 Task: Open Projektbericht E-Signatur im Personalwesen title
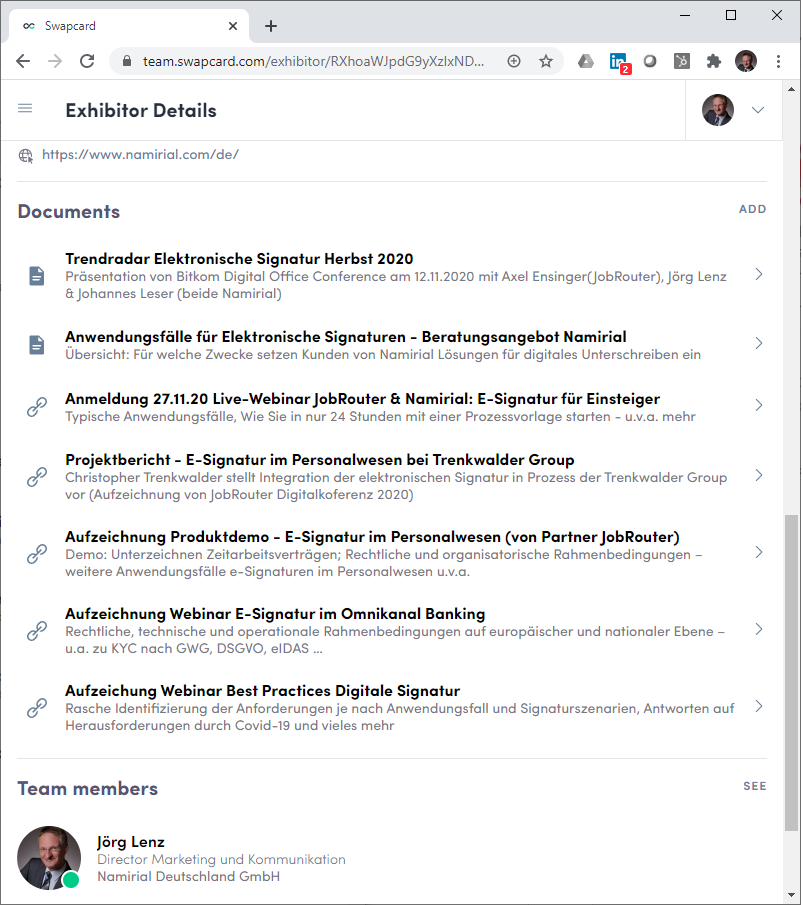(320, 460)
